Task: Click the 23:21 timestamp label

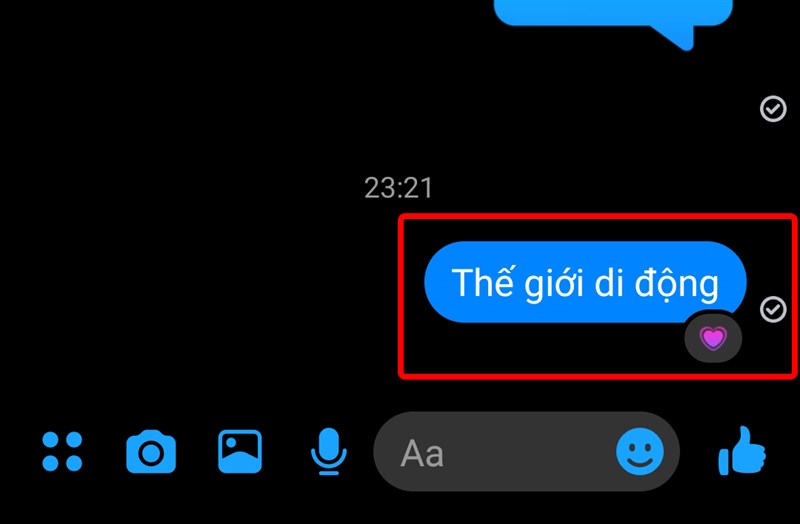Action: [x=398, y=188]
